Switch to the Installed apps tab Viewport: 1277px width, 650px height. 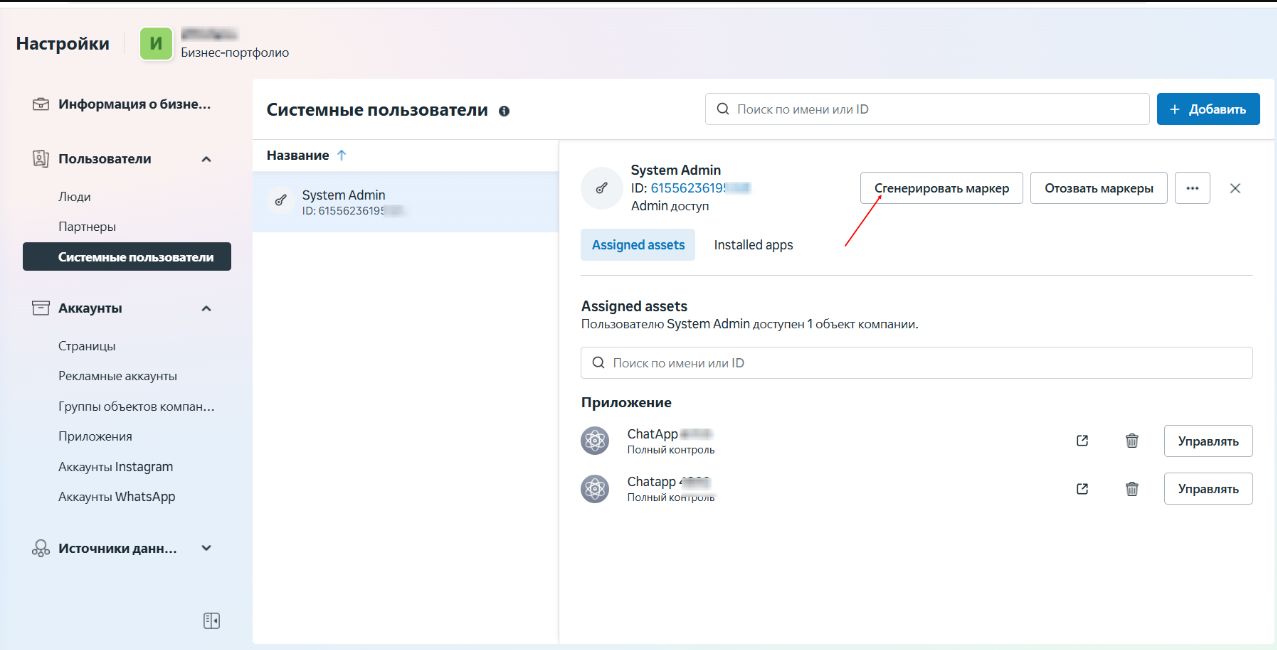[x=753, y=245]
